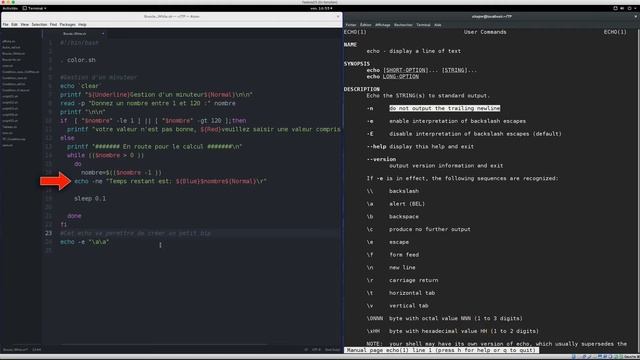Click 'SHORT-OPTION' in the man page synopsis
This screenshot has height=360, width=640.
coord(405,70)
